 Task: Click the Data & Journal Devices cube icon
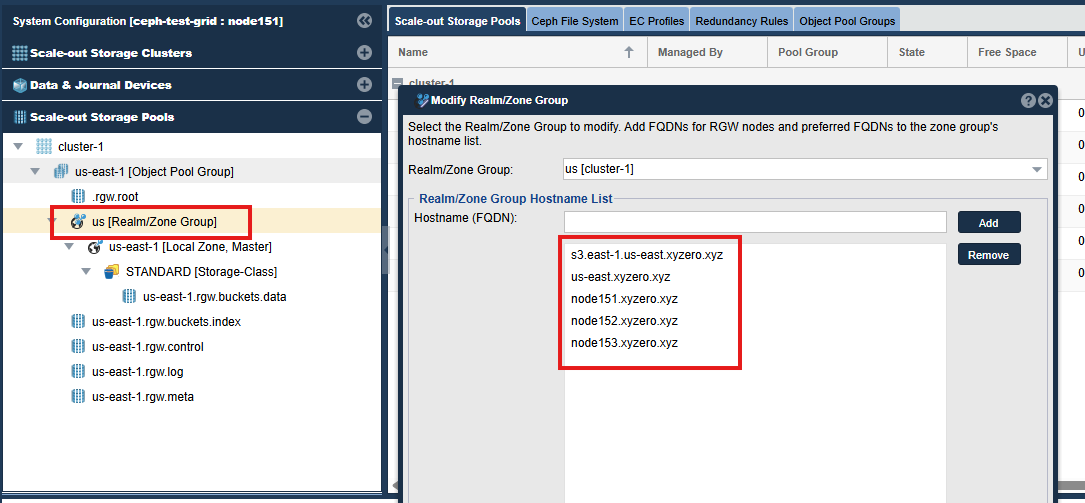[x=19, y=85]
